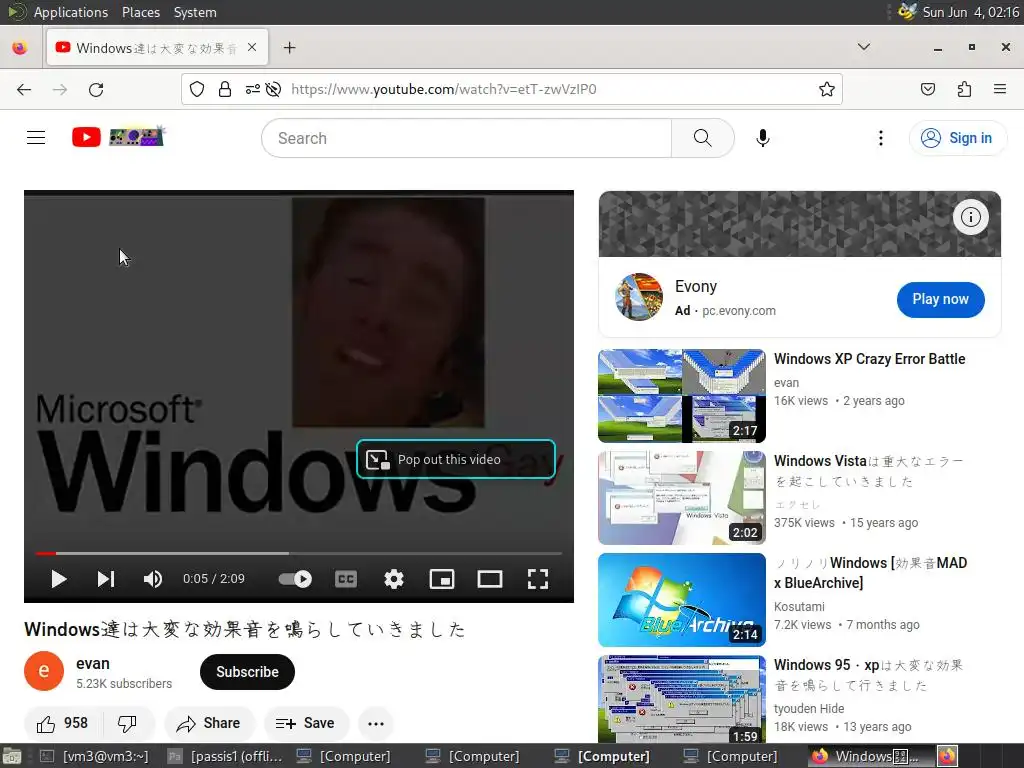Save the video to a playlist

(x=306, y=723)
